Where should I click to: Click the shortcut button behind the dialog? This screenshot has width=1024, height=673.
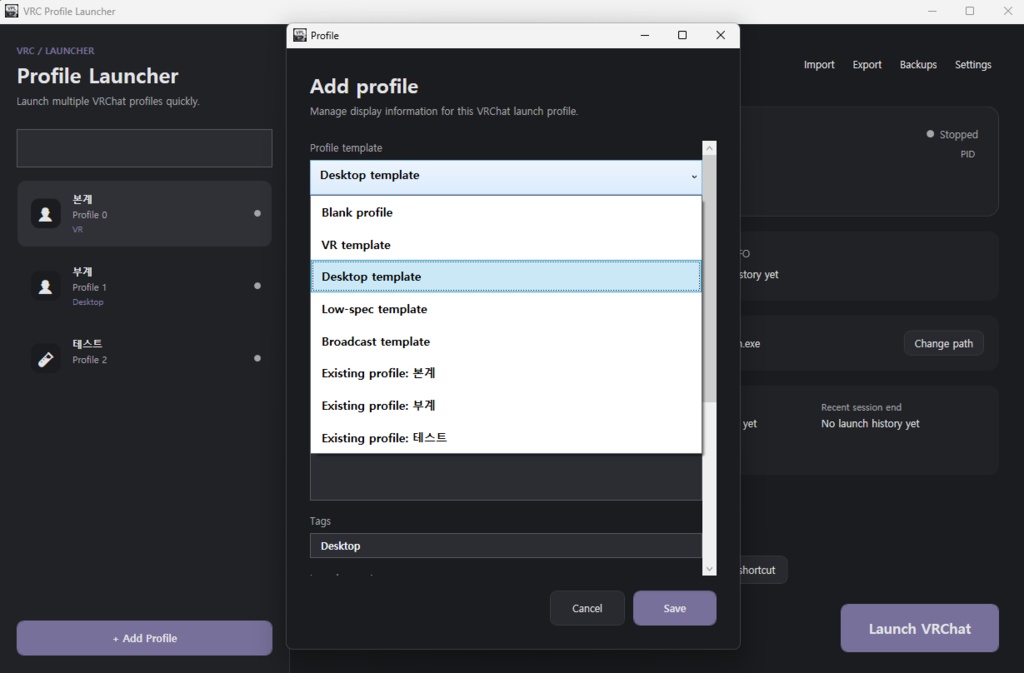point(762,570)
